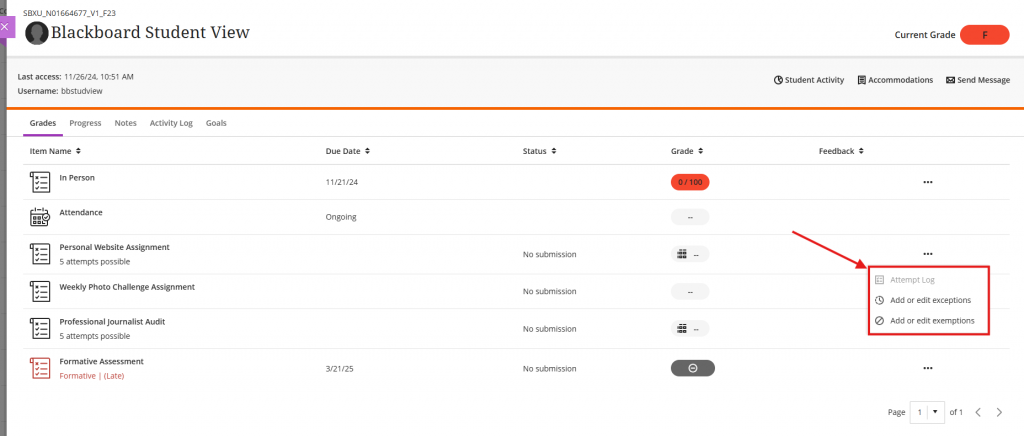The width and height of the screenshot is (1024, 436).
Task: Switch to the Progress tab
Action: pos(86,123)
